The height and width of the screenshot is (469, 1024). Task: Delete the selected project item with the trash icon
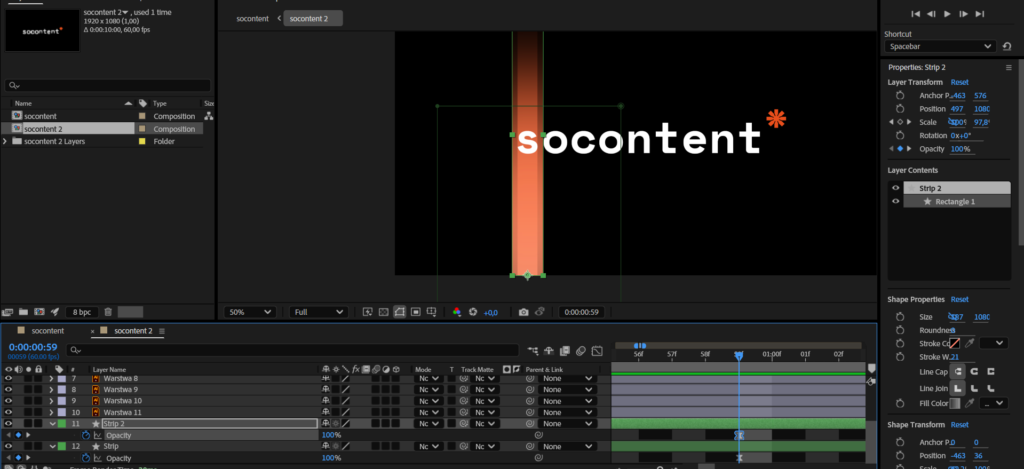[108, 312]
